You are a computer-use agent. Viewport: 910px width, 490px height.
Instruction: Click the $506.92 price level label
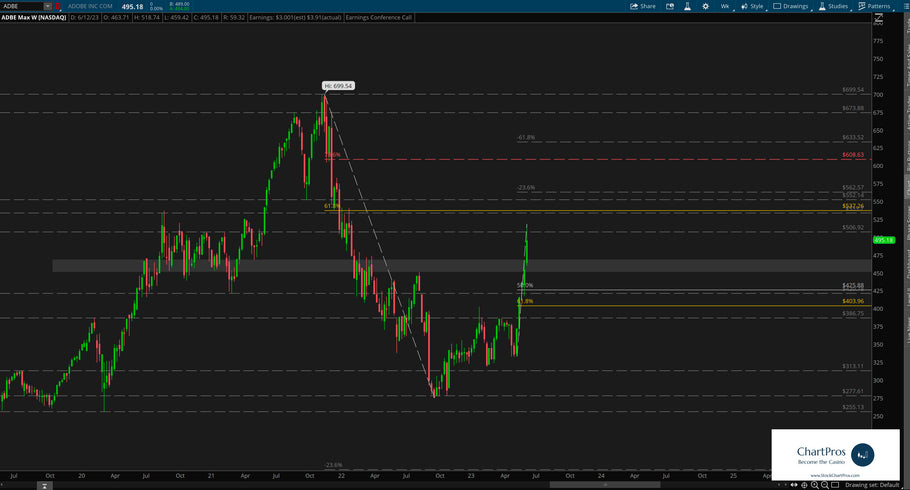(853, 228)
